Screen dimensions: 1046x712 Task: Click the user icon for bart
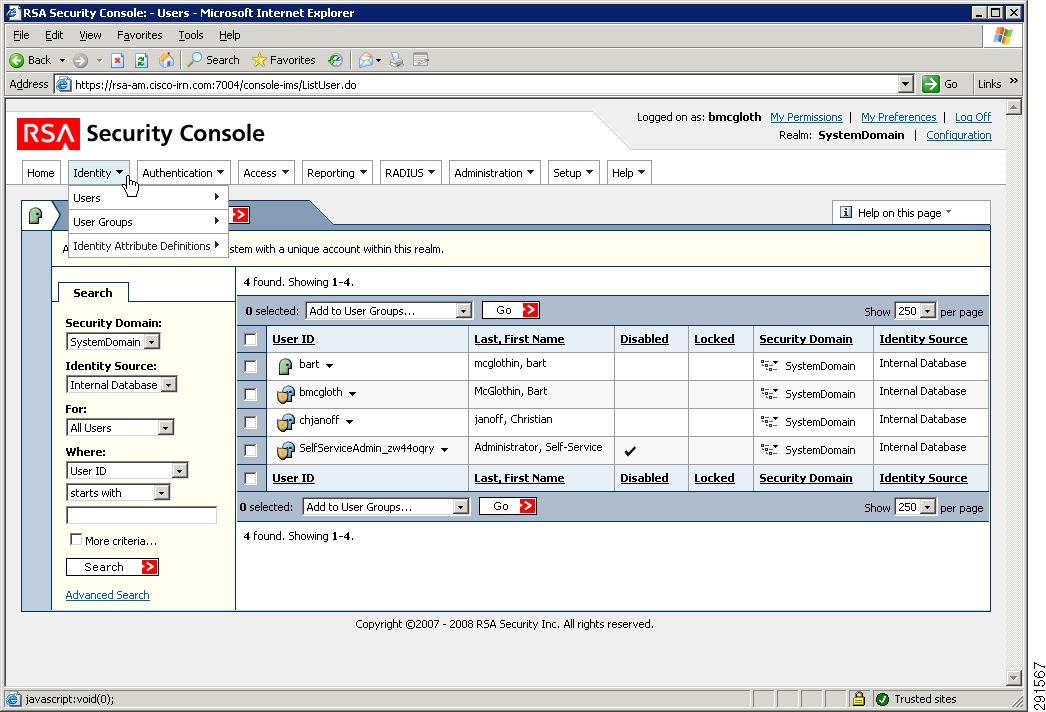(x=286, y=366)
